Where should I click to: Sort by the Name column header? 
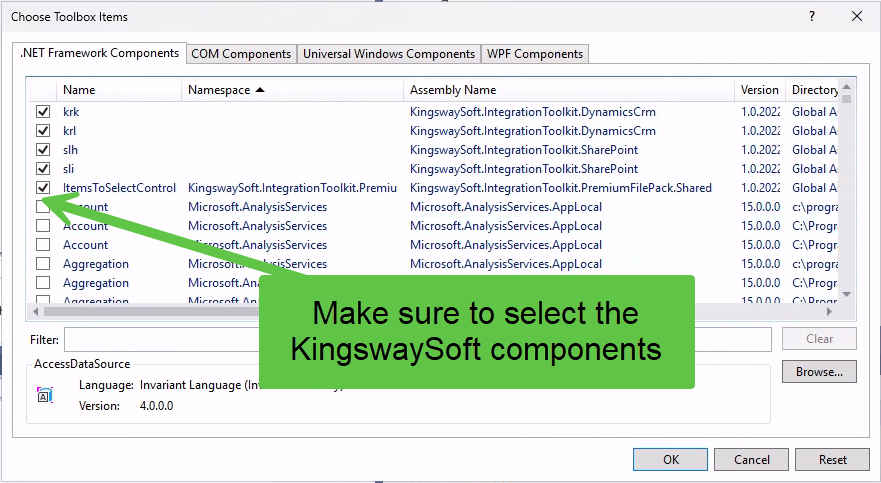119,90
